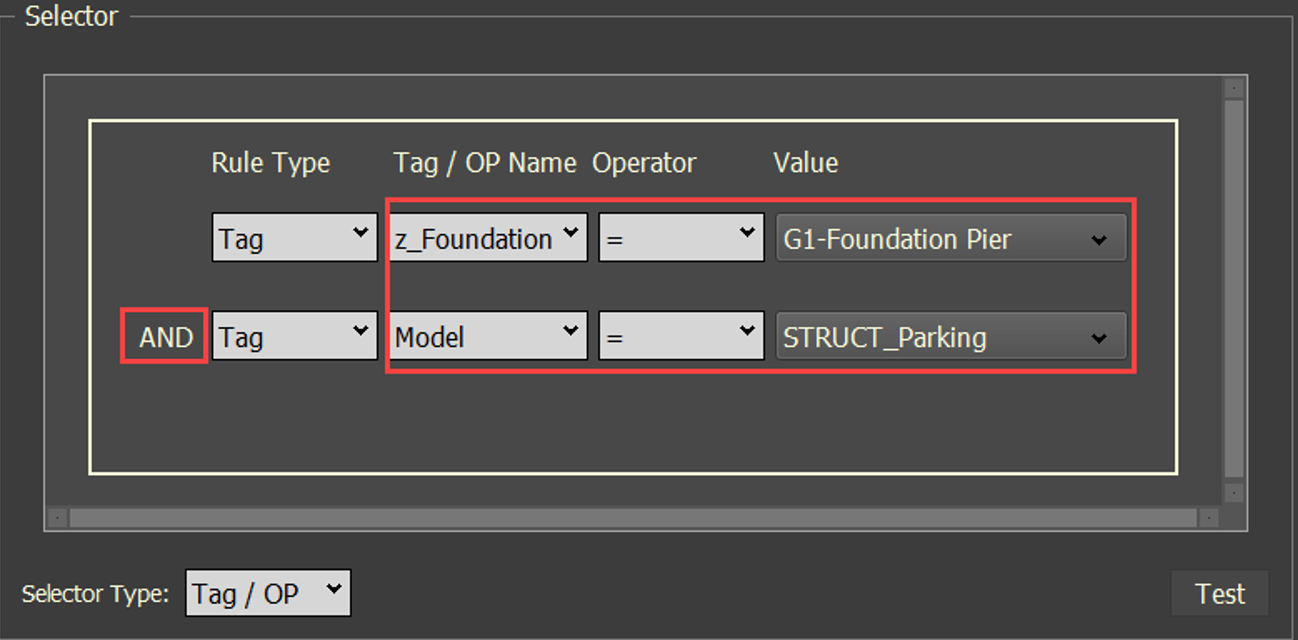Click the Test button
Viewport: 1298px width, 640px height.
click(x=1220, y=594)
